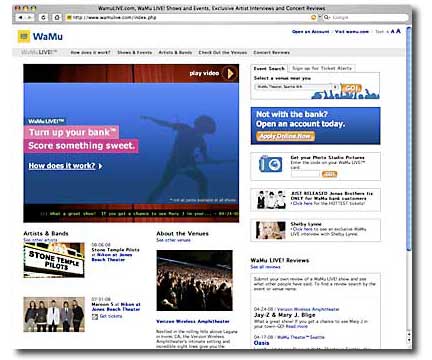Click the 'WaMu LIVE! Reviews' heading
The width and height of the screenshot is (432, 360).
[x=280, y=260]
